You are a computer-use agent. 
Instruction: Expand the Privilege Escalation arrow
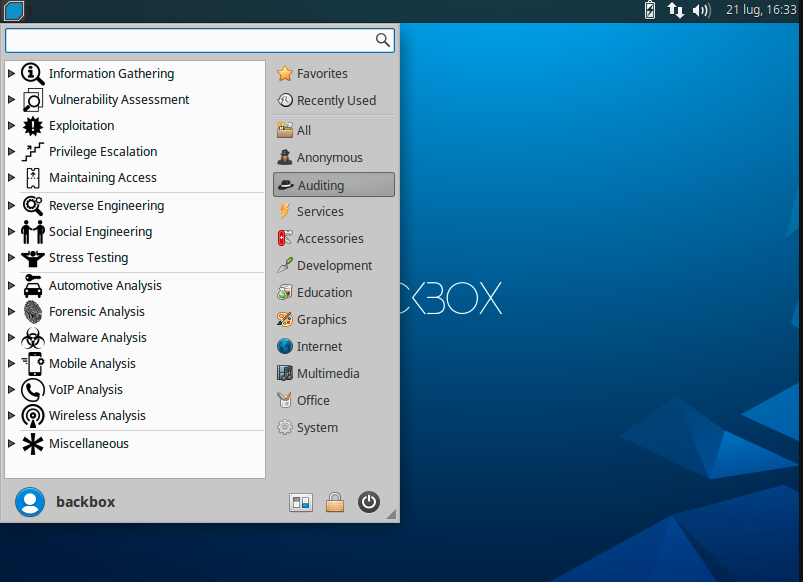tap(11, 152)
